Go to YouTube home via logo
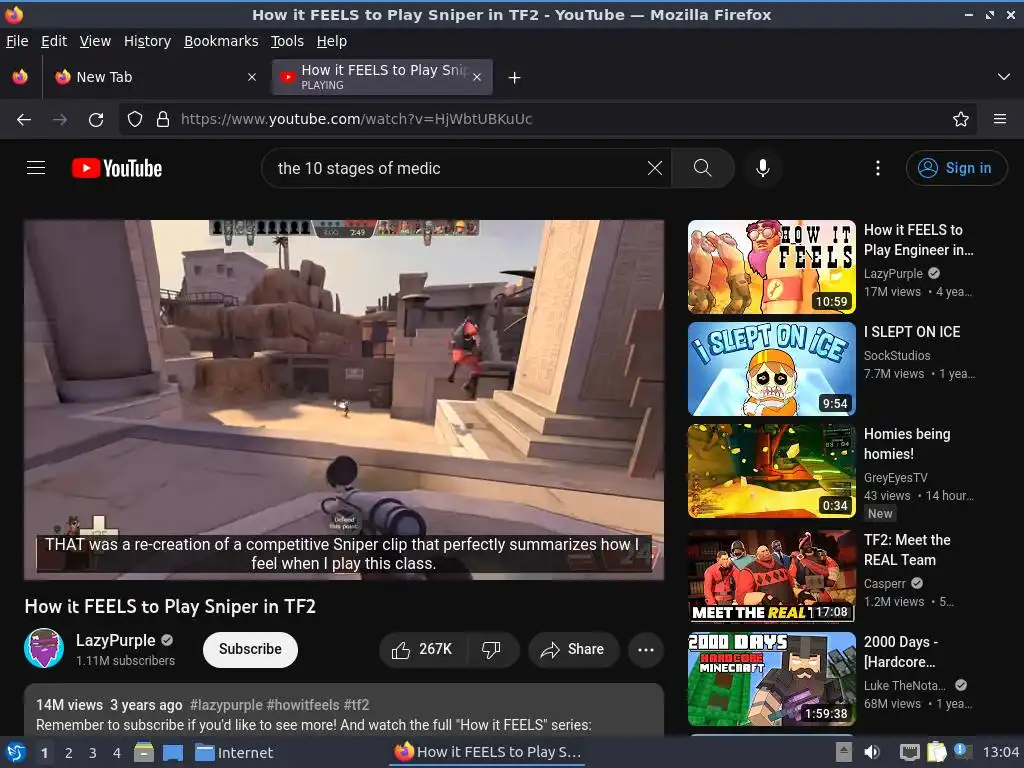This screenshot has height=768, width=1024. pos(117,168)
